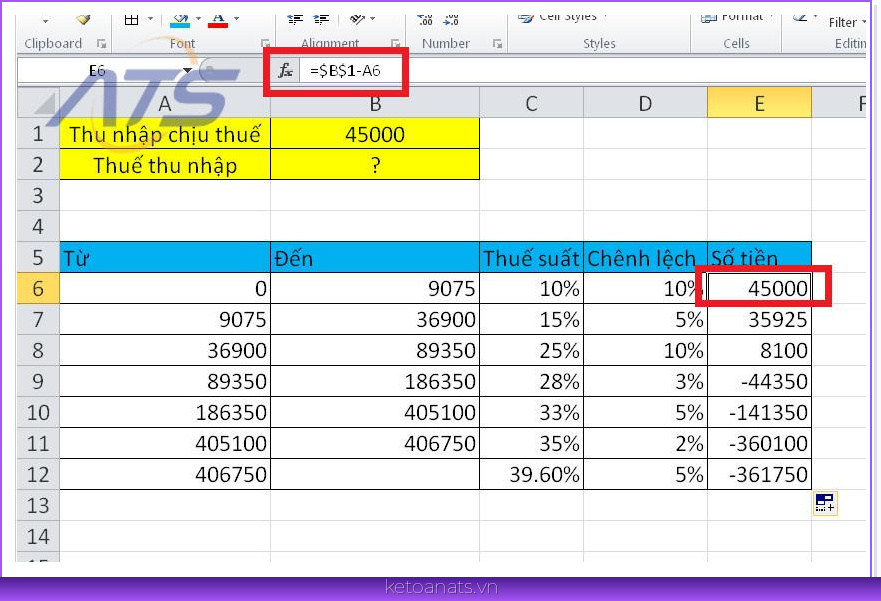Click the Increase Indent icon
Image resolution: width=881 pixels, height=601 pixels.
coord(321,20)
